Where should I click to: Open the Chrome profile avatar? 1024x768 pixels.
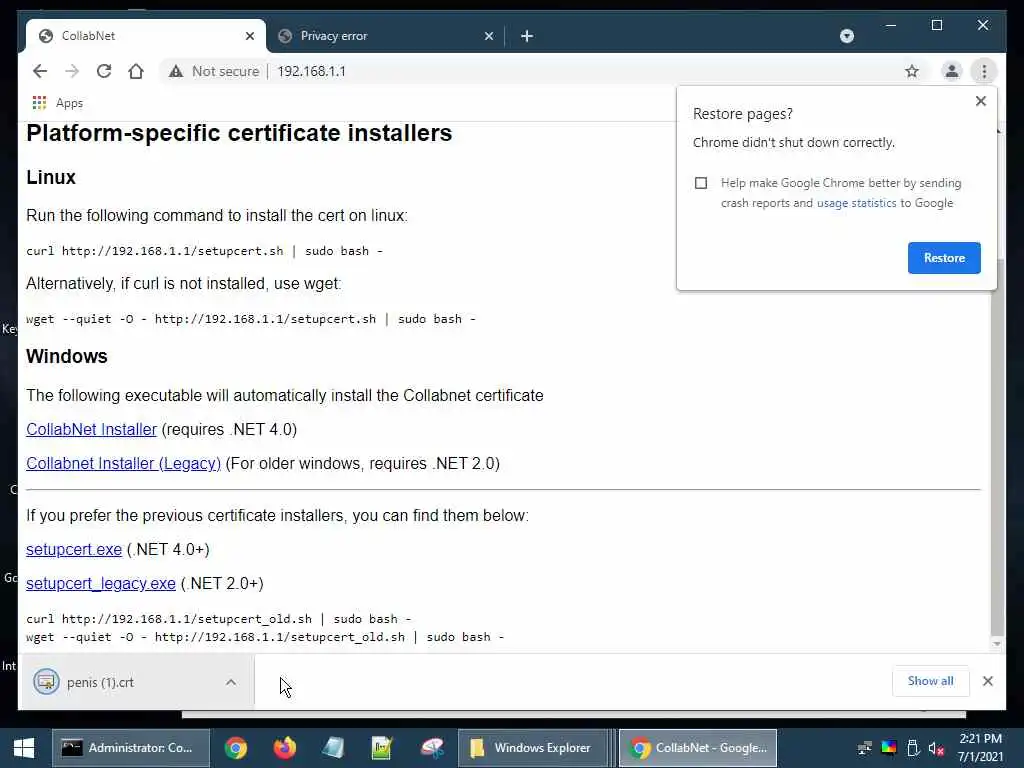pos(952,71)
